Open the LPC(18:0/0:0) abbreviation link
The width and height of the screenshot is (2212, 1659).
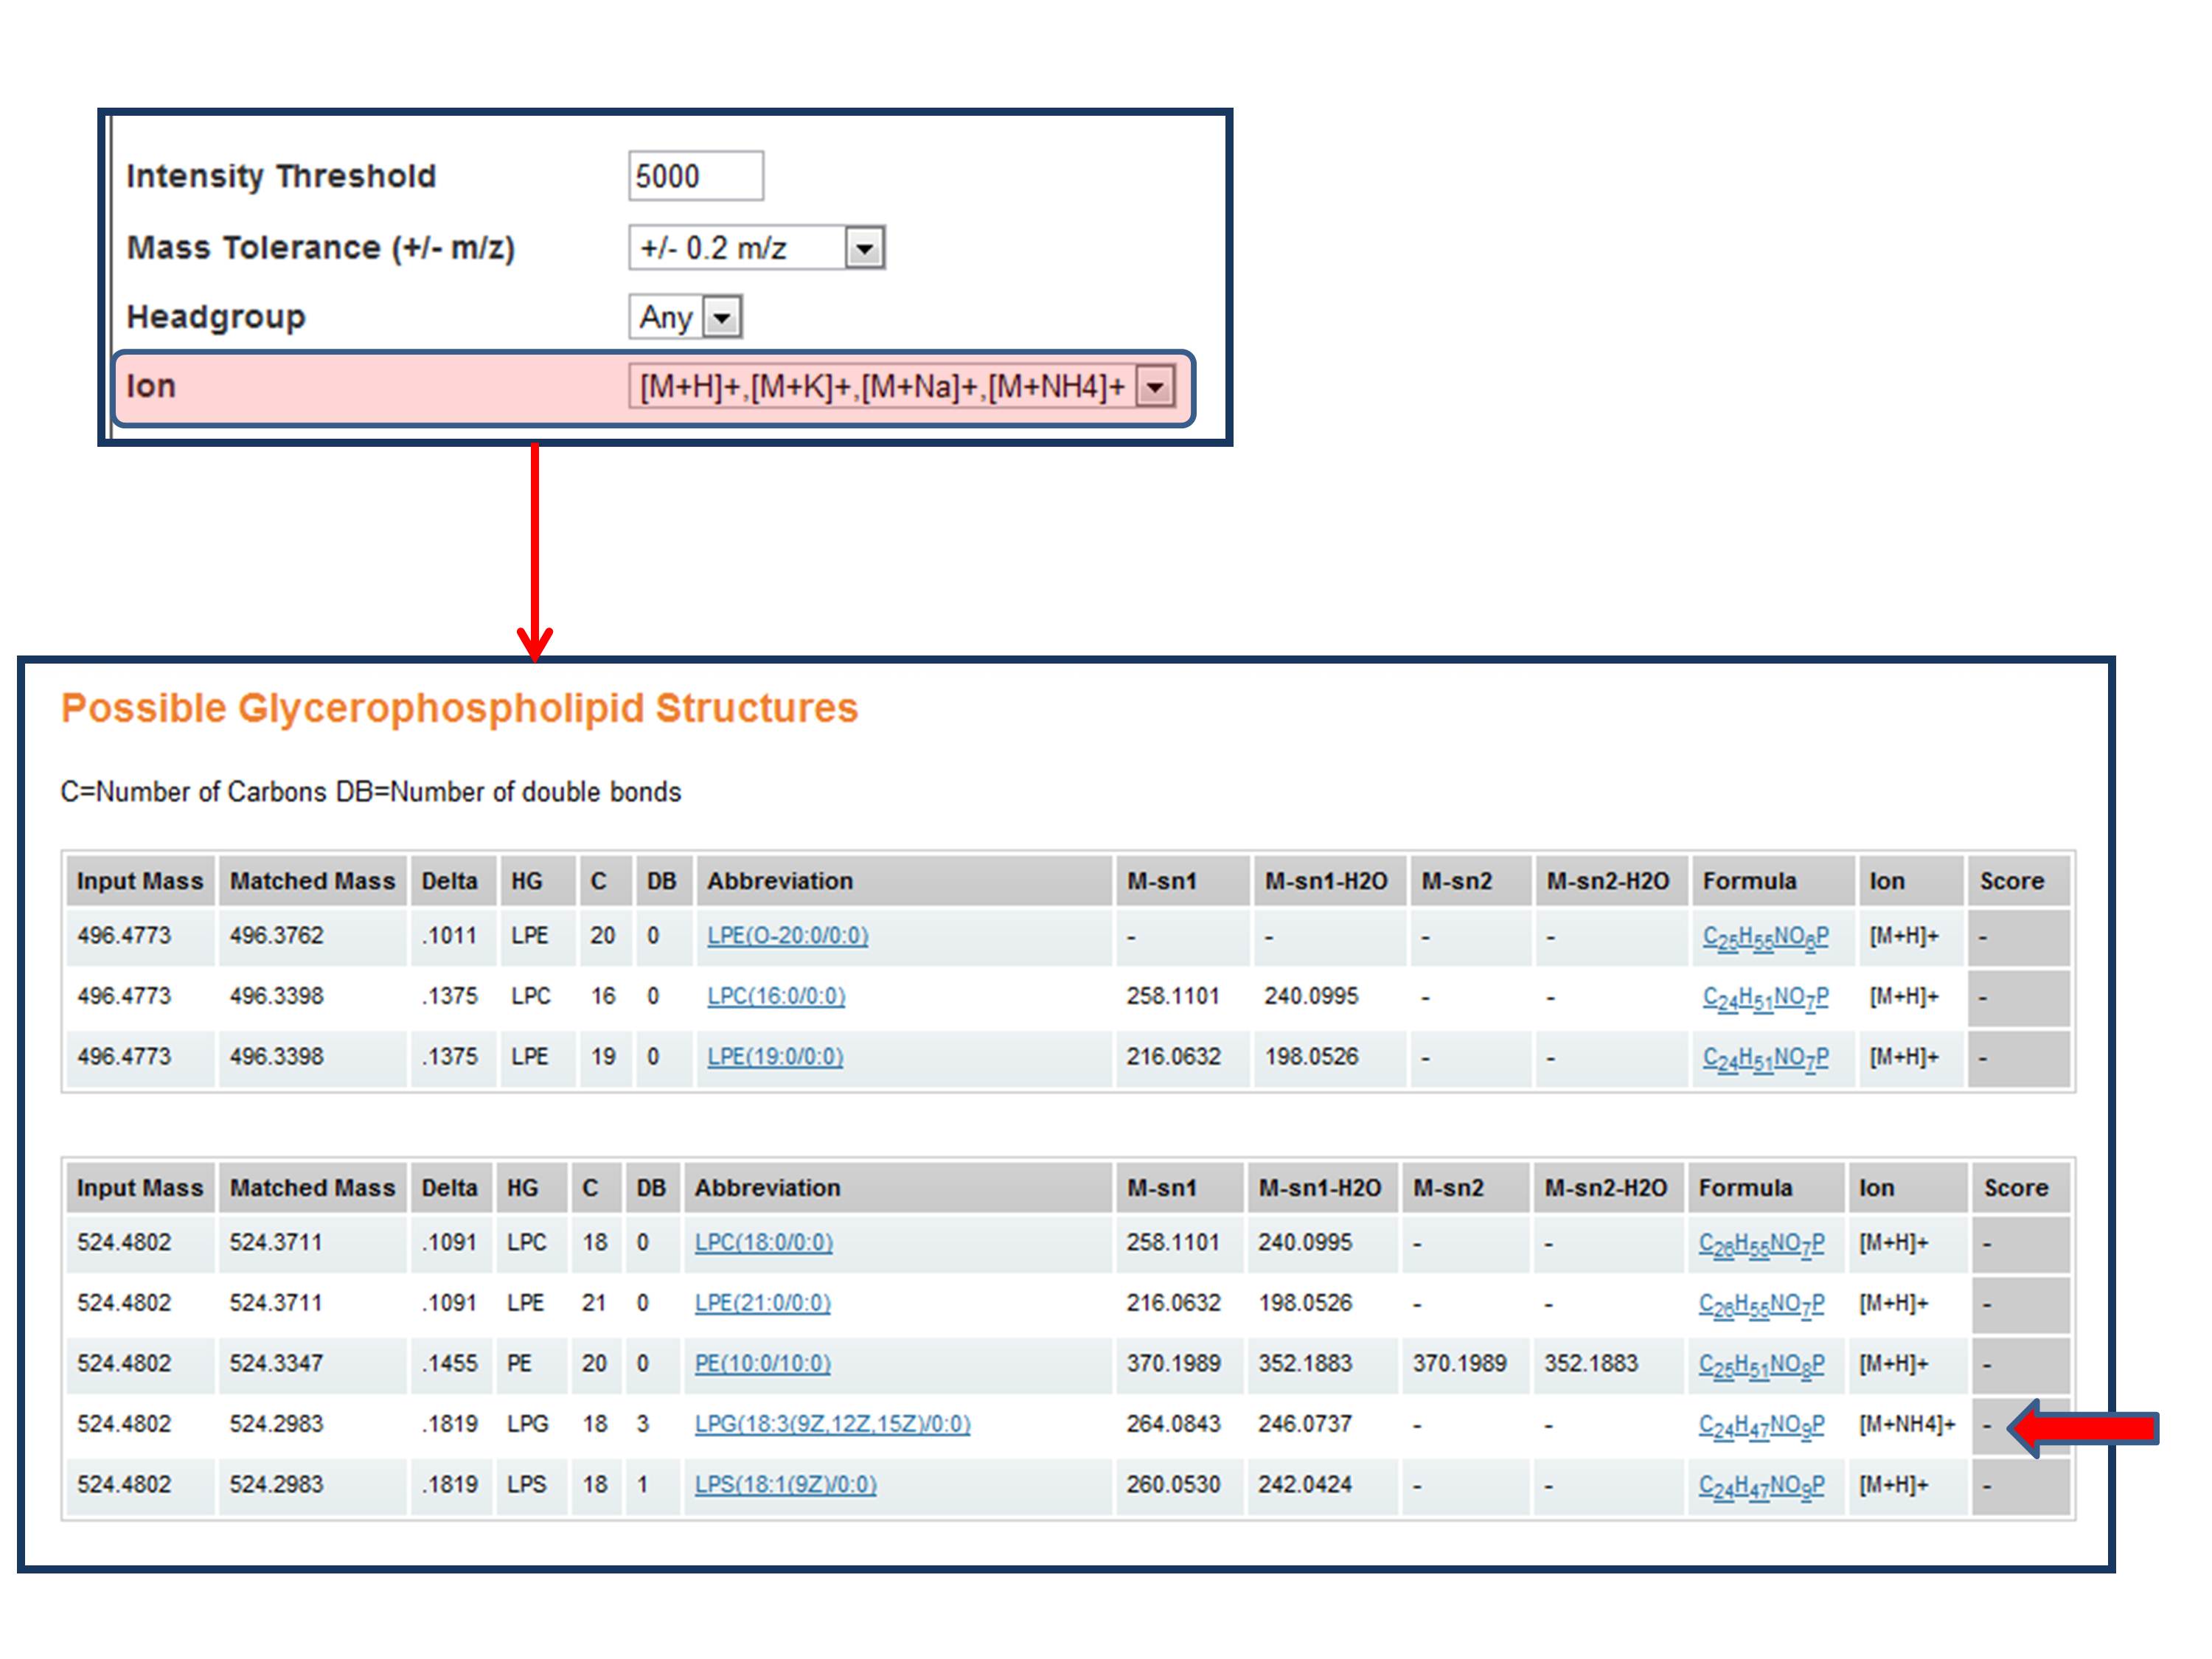point(763,1242)
